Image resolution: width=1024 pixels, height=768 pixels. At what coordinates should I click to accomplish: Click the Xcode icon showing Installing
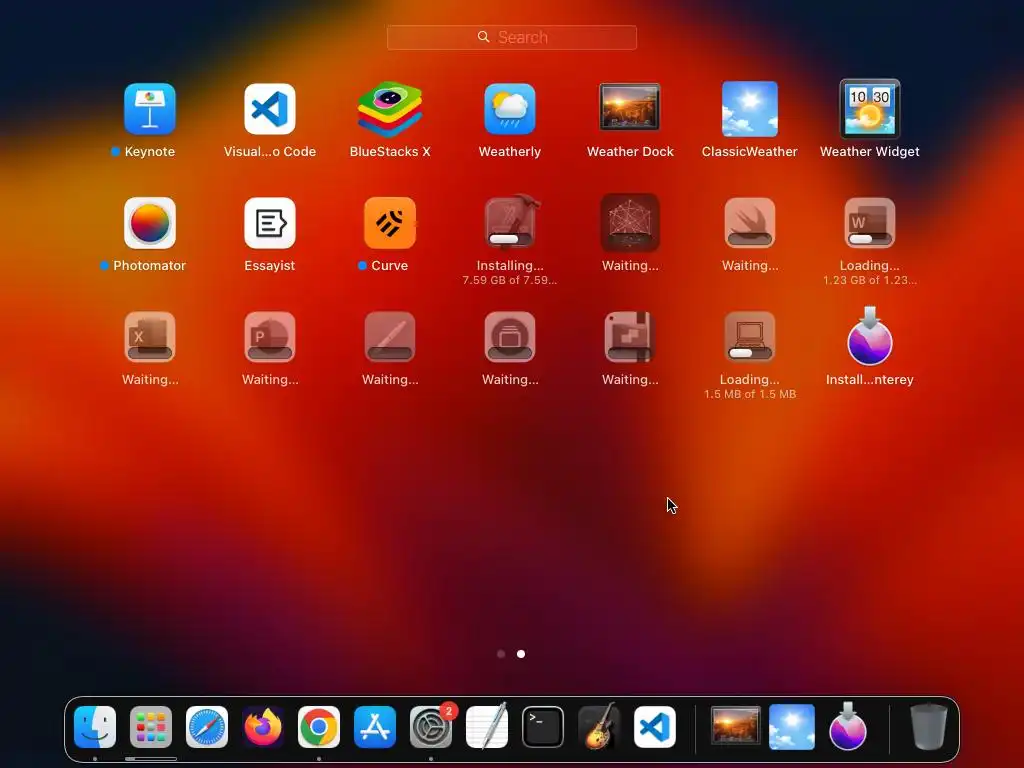[510, 222]
